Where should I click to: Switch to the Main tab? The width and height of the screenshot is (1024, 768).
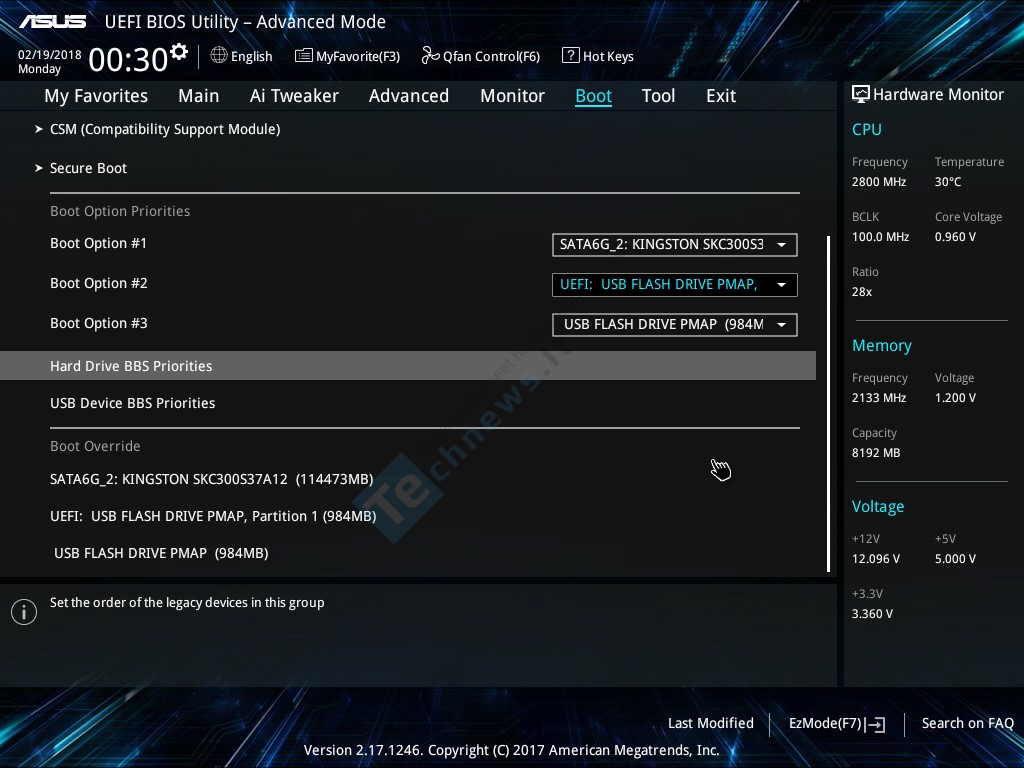(x=199, y=96)
